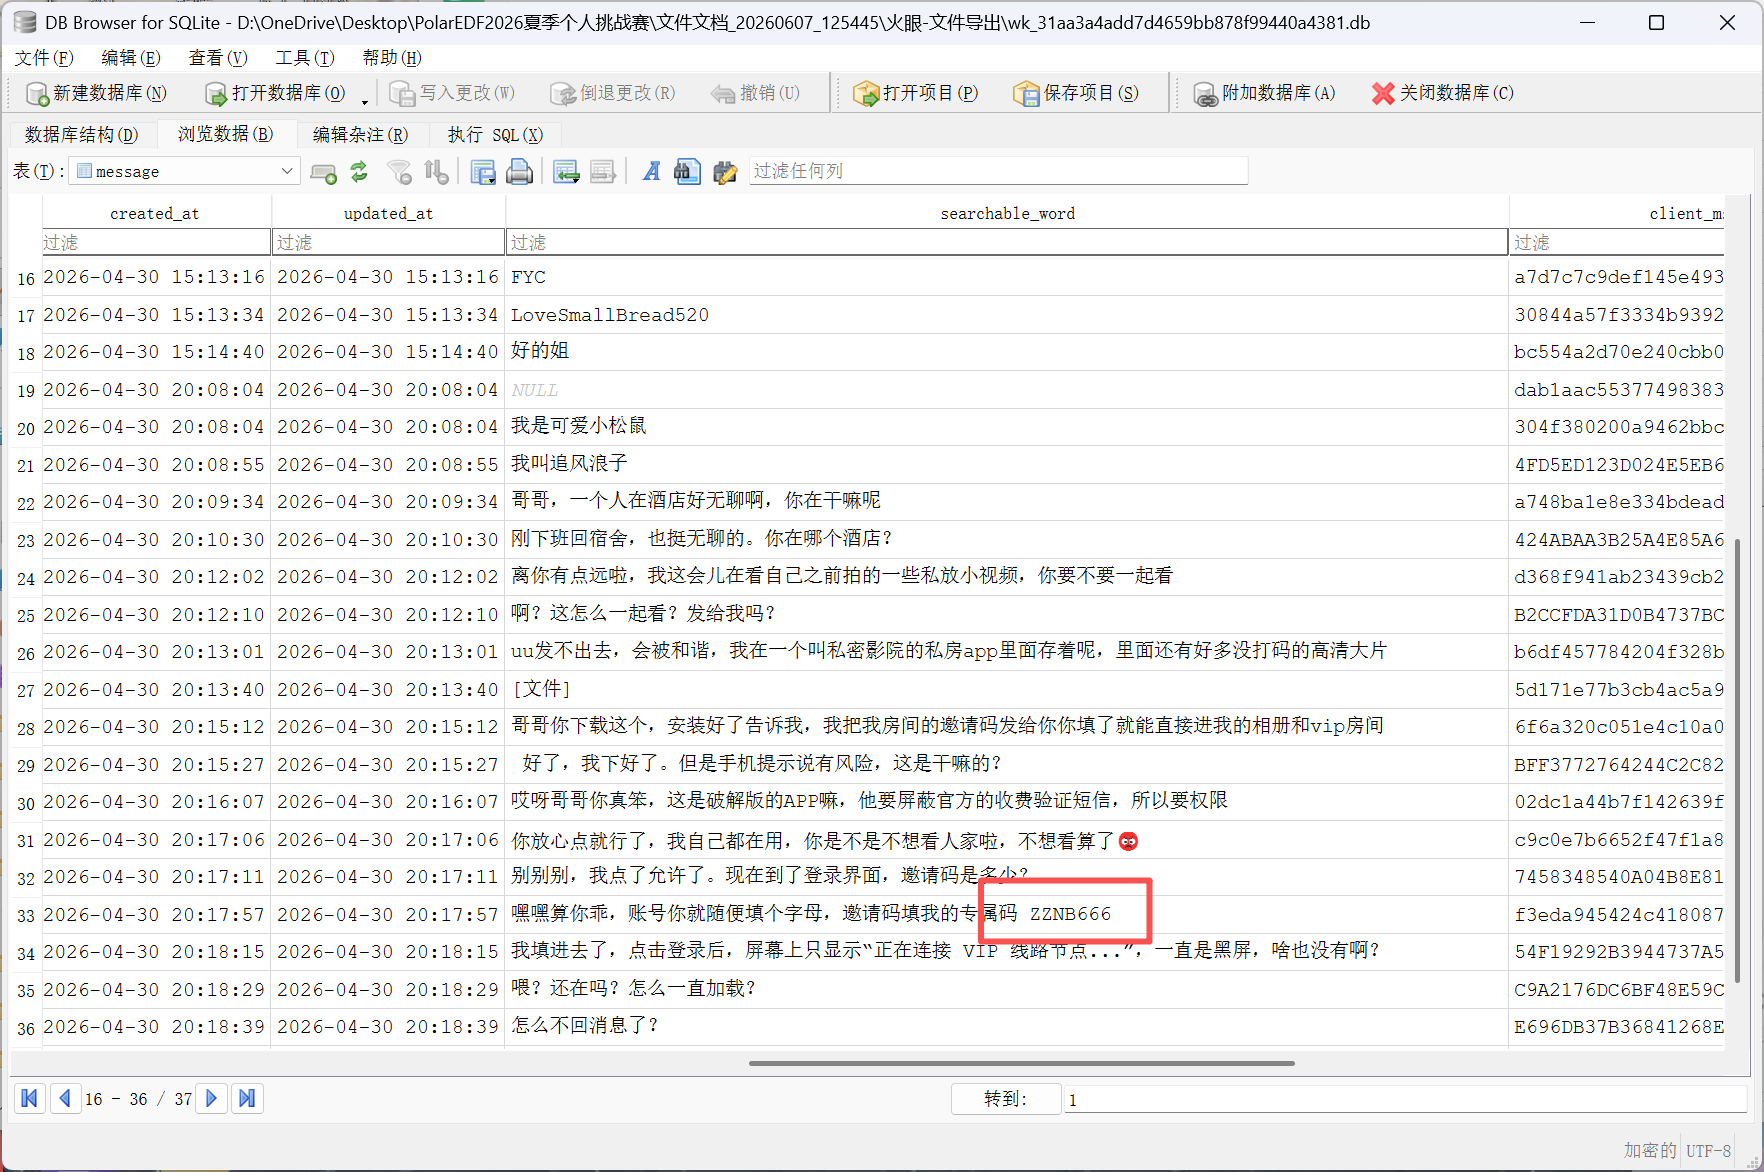The height and width of the screenshot is (1172, 1764).
Task: Click the created_at column header
Action: (x=156, y=213)
